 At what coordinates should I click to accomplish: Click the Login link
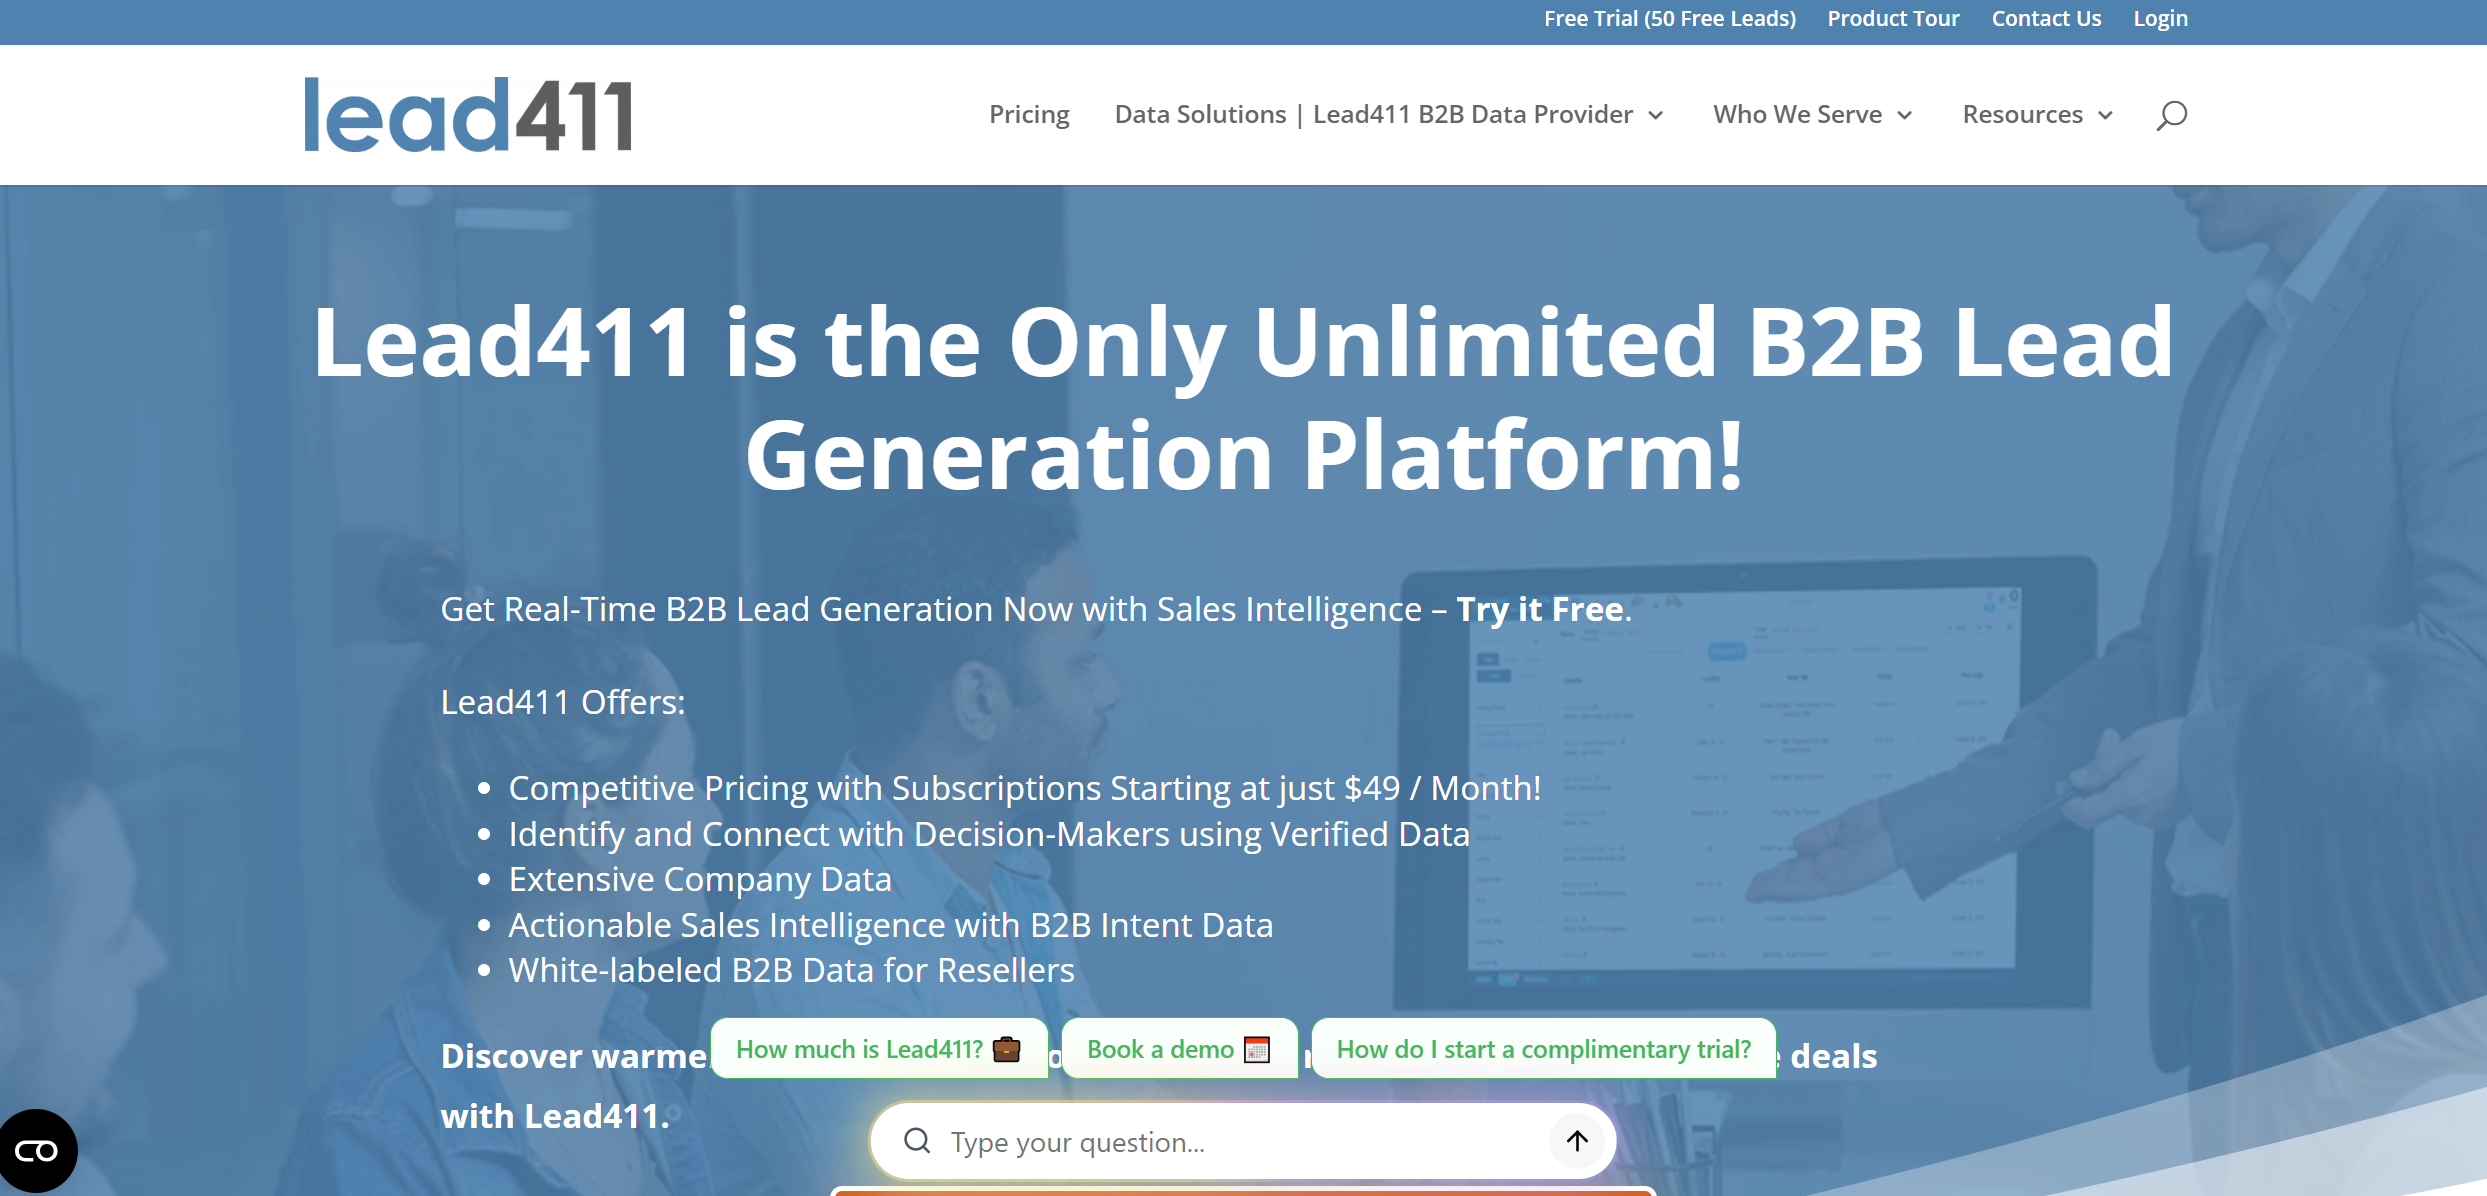(2160, 18)
